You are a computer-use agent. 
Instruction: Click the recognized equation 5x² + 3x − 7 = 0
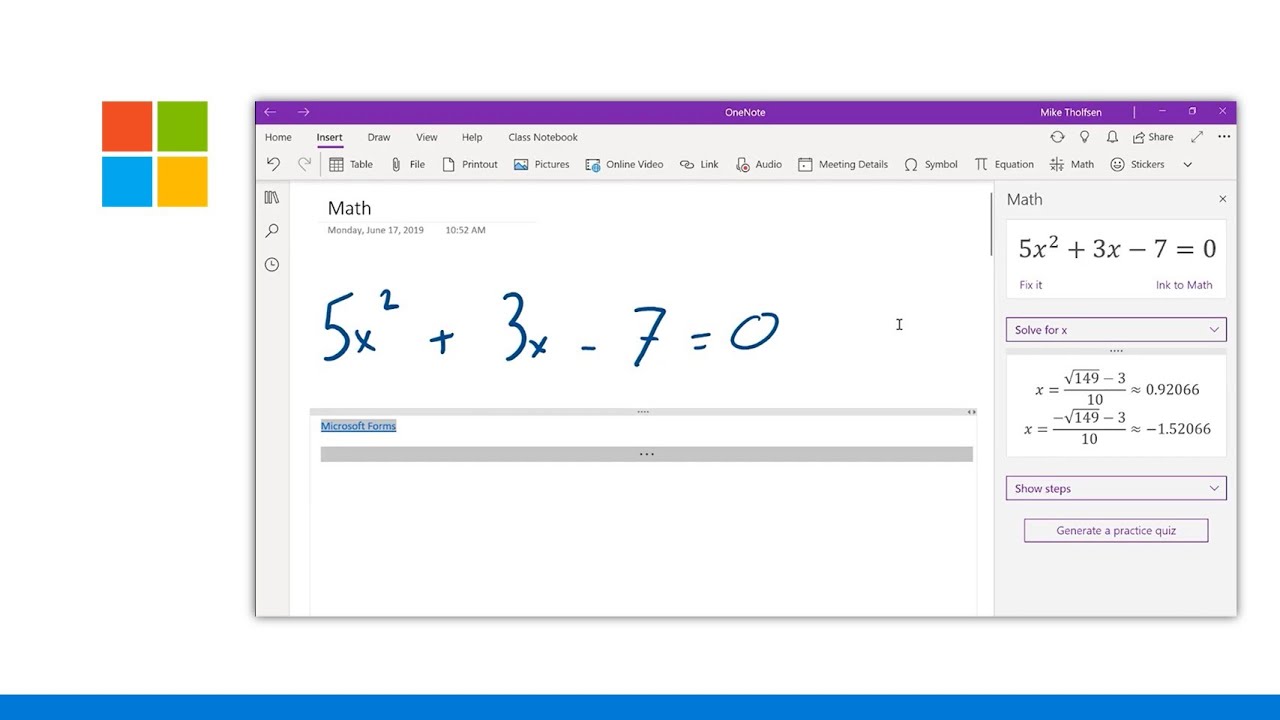(x=1117, y=248)
